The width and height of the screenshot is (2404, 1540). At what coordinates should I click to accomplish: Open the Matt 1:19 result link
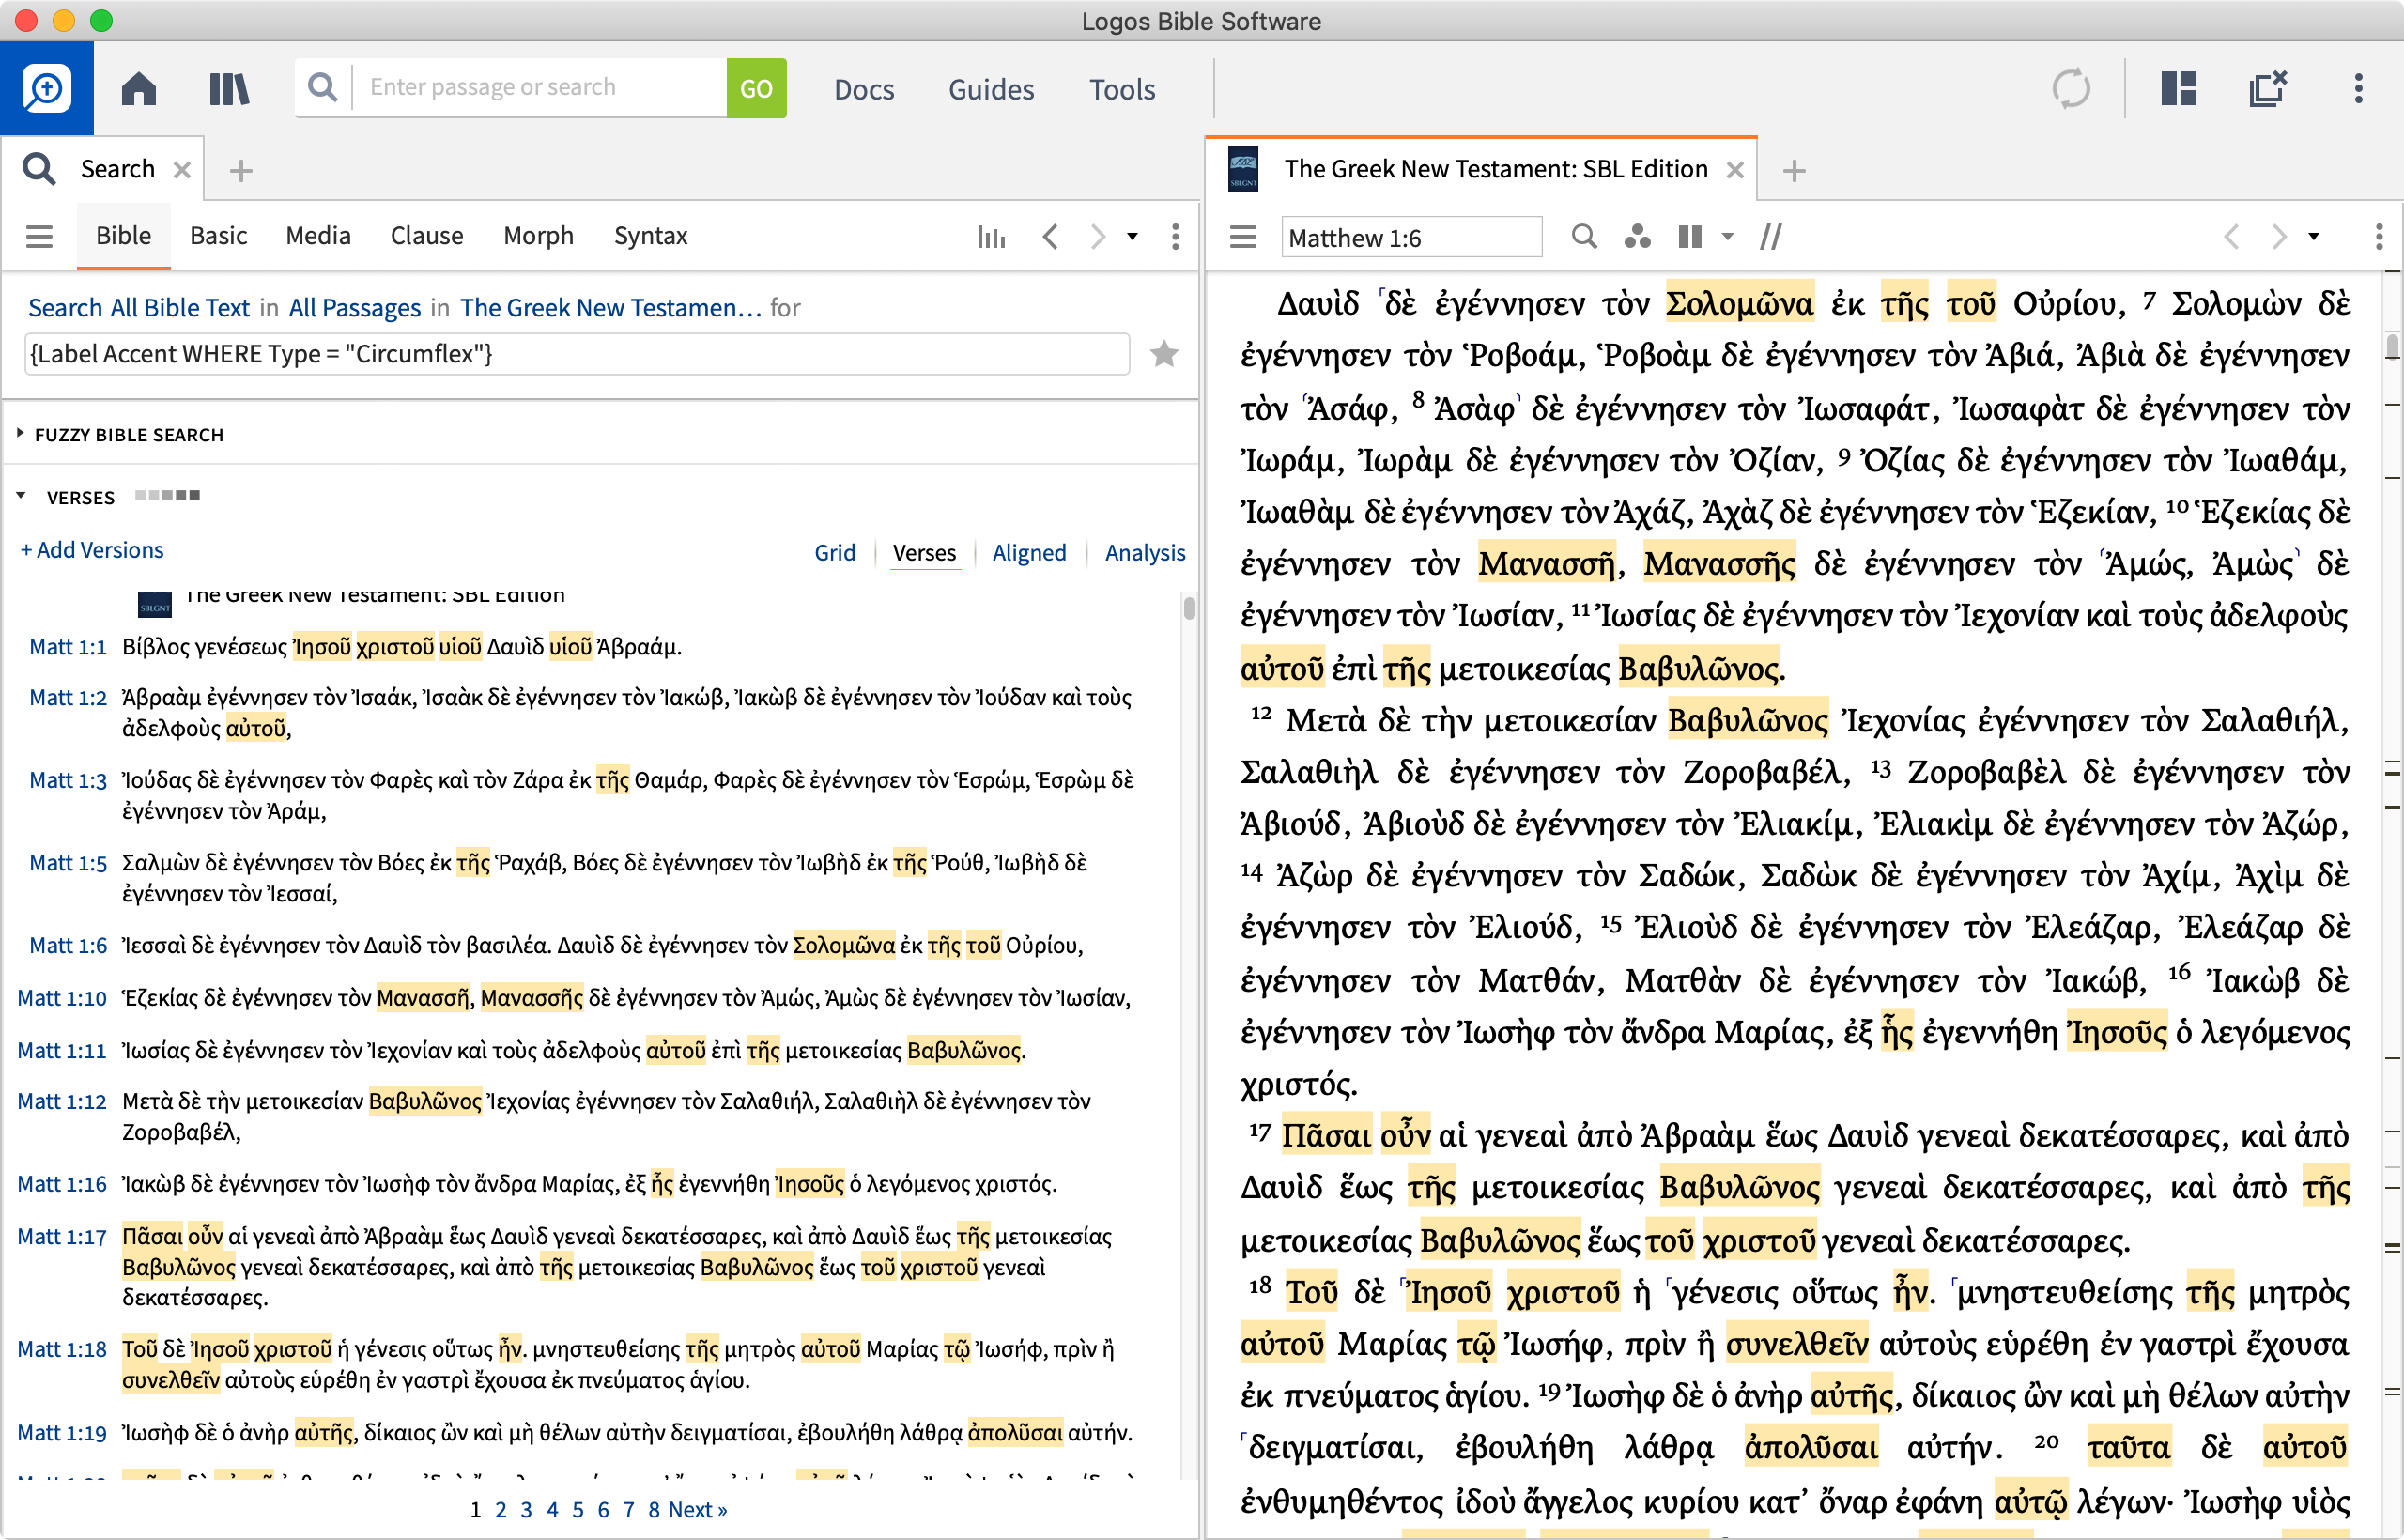pyautogui.click(x=62, y=1432)
